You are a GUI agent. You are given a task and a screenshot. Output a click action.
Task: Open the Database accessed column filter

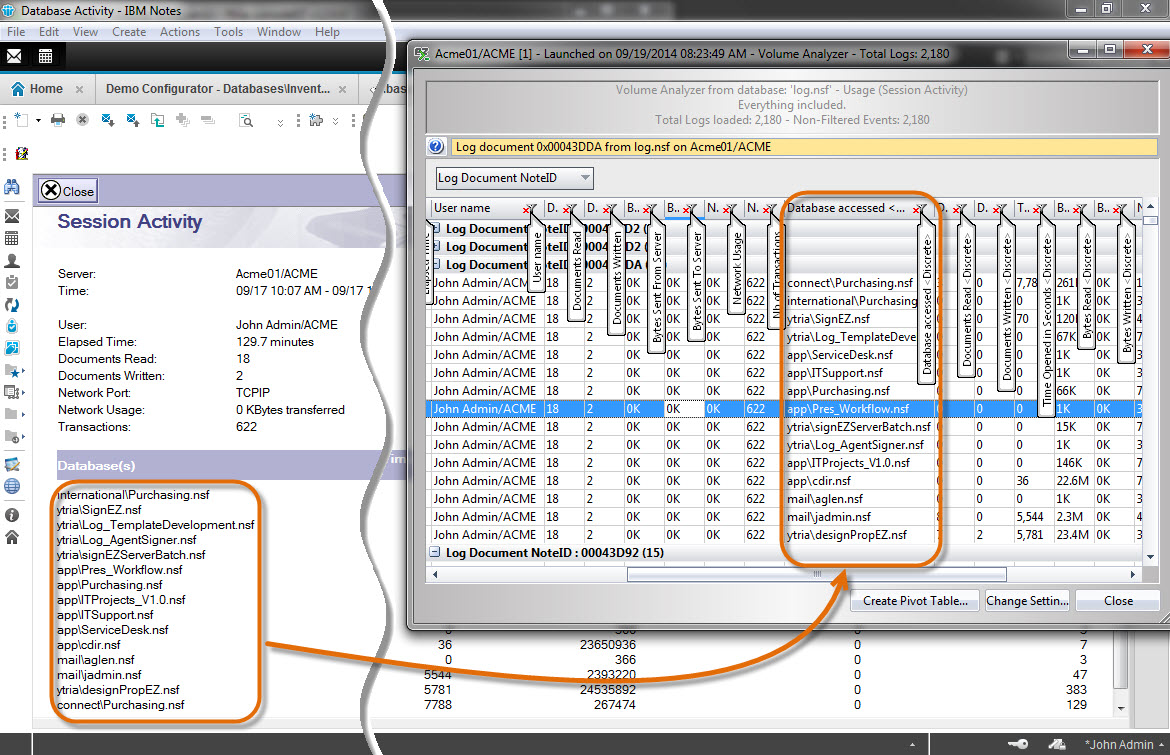click(919, 209)
